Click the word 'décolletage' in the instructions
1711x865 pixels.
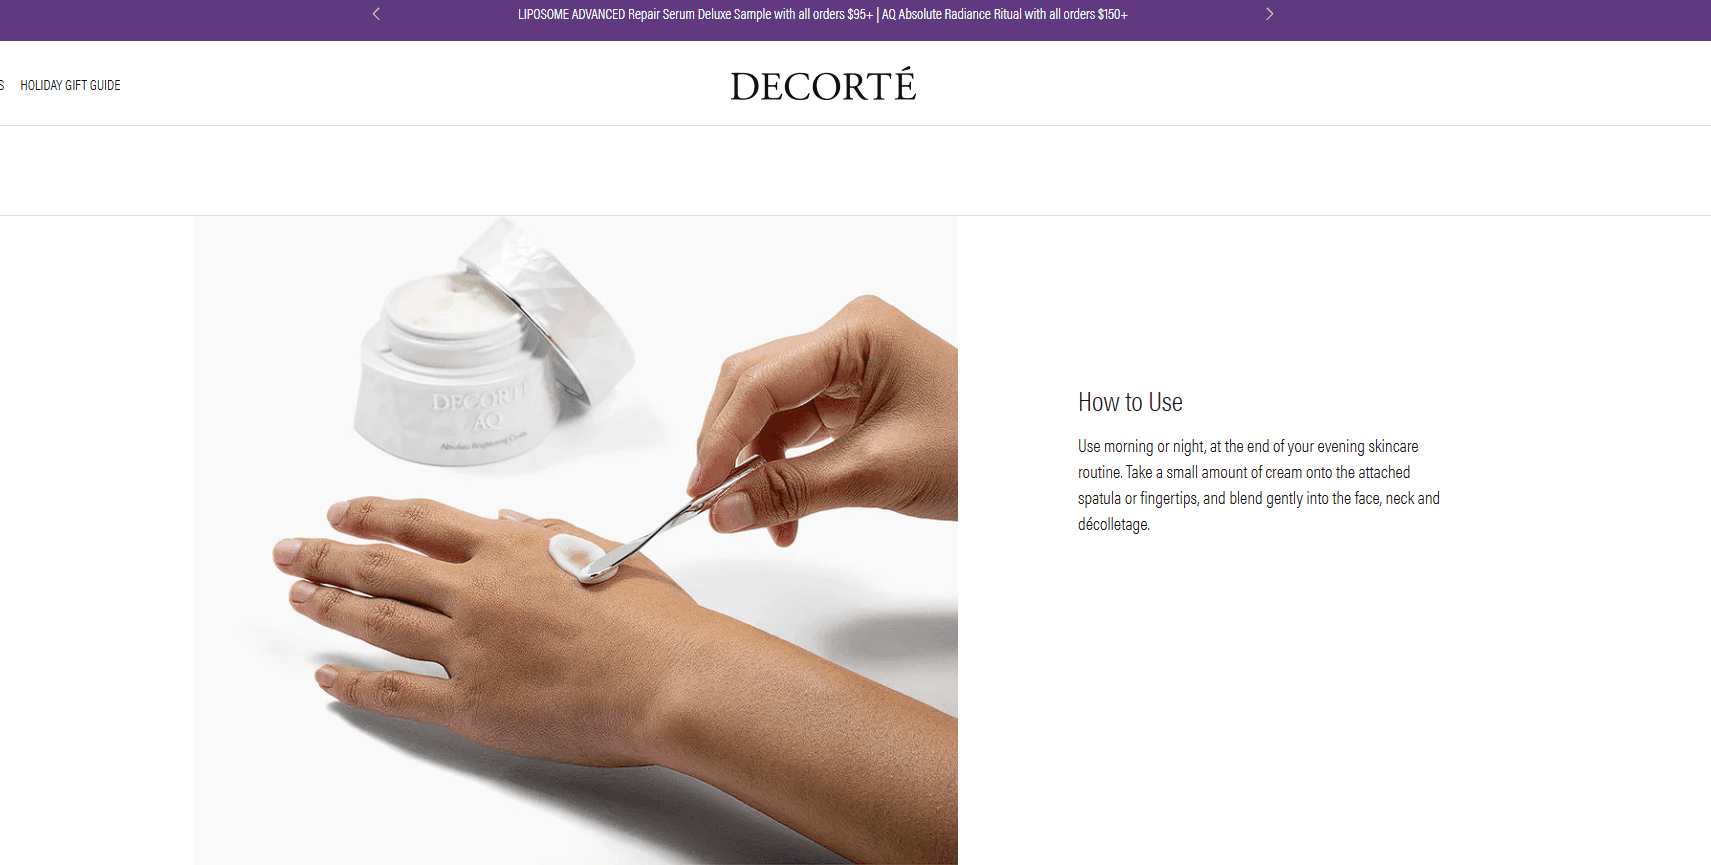pos(1113,524)
